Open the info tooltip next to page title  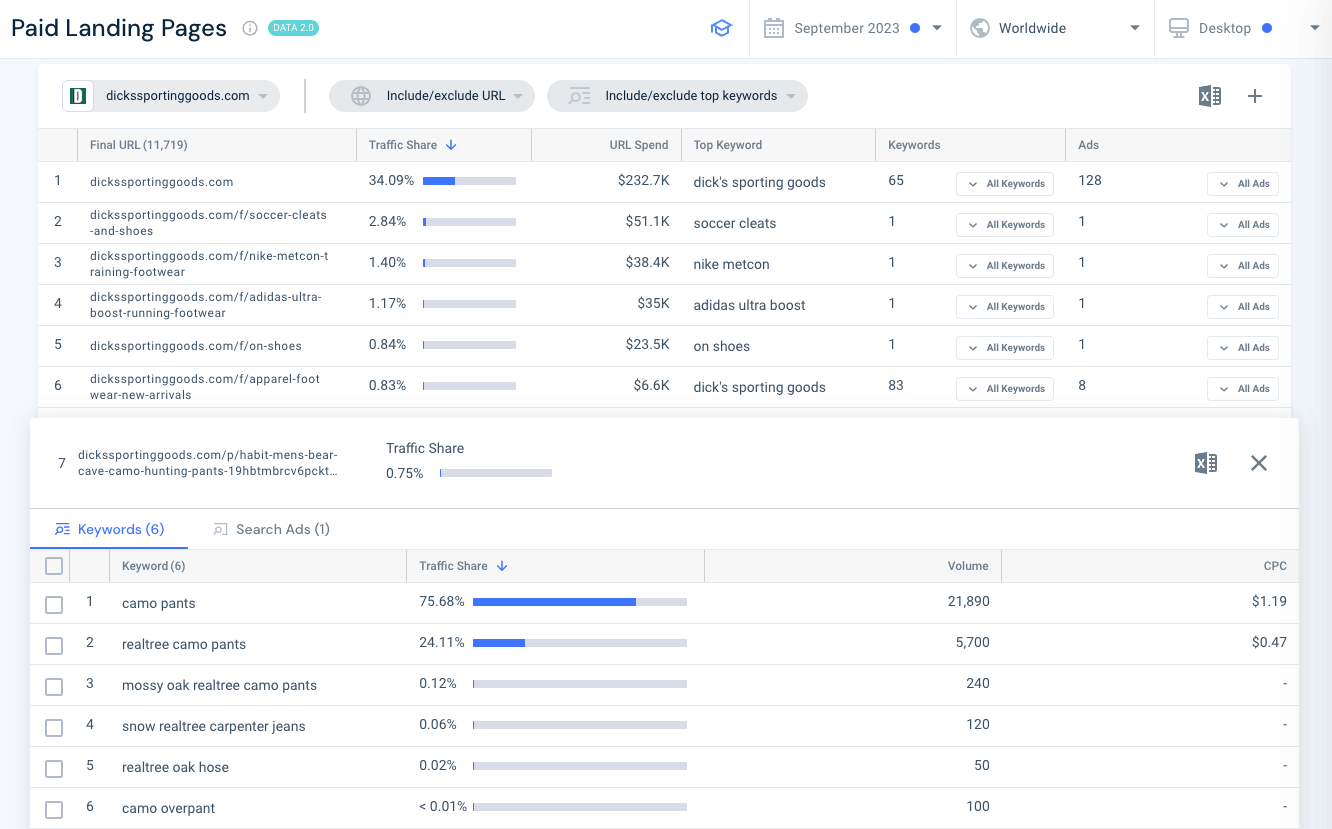tap(249, 28)
